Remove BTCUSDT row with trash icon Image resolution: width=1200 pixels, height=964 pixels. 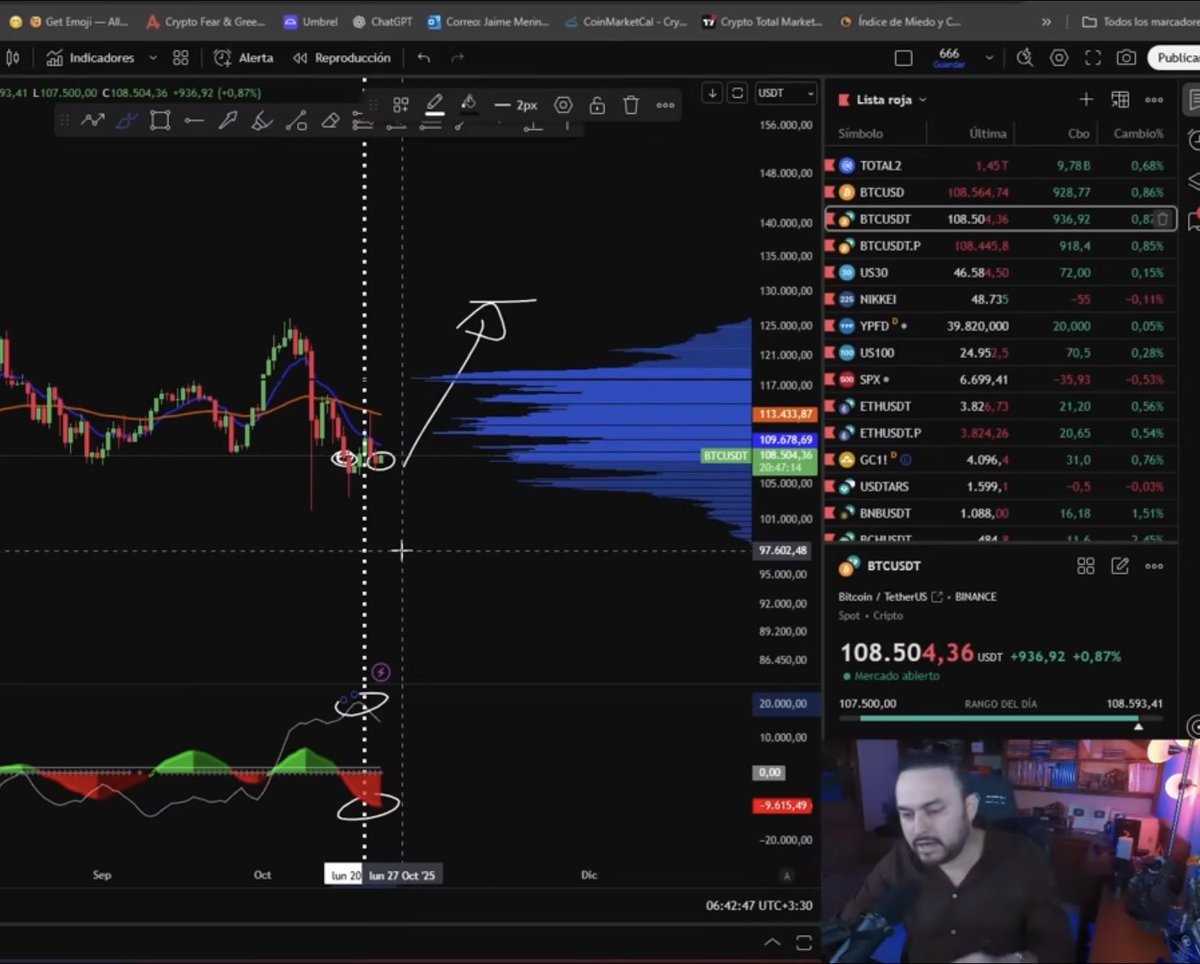(x=1162, y=219)
